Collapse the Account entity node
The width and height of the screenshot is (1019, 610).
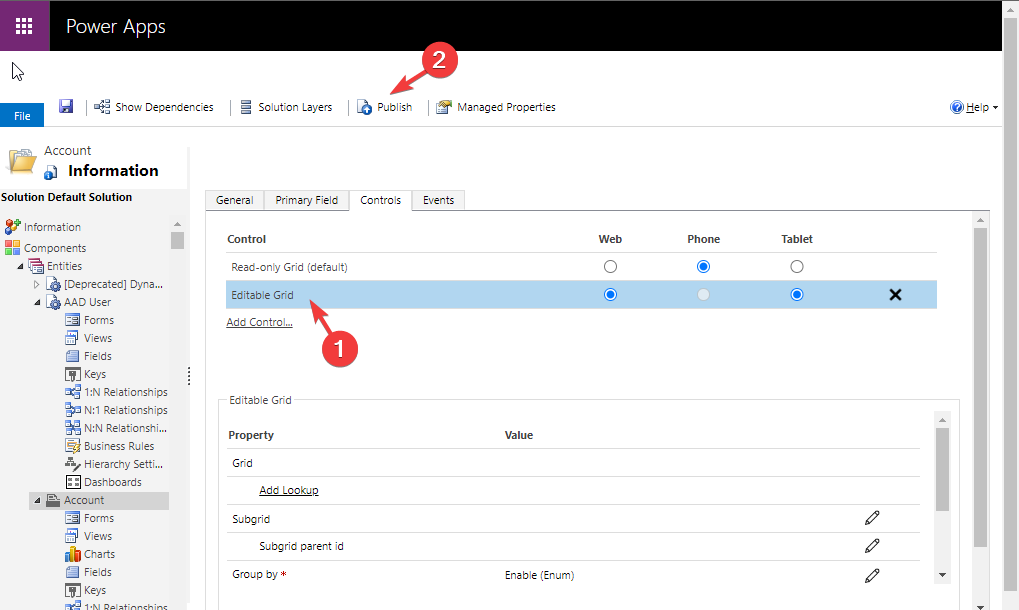pos(37,500)
